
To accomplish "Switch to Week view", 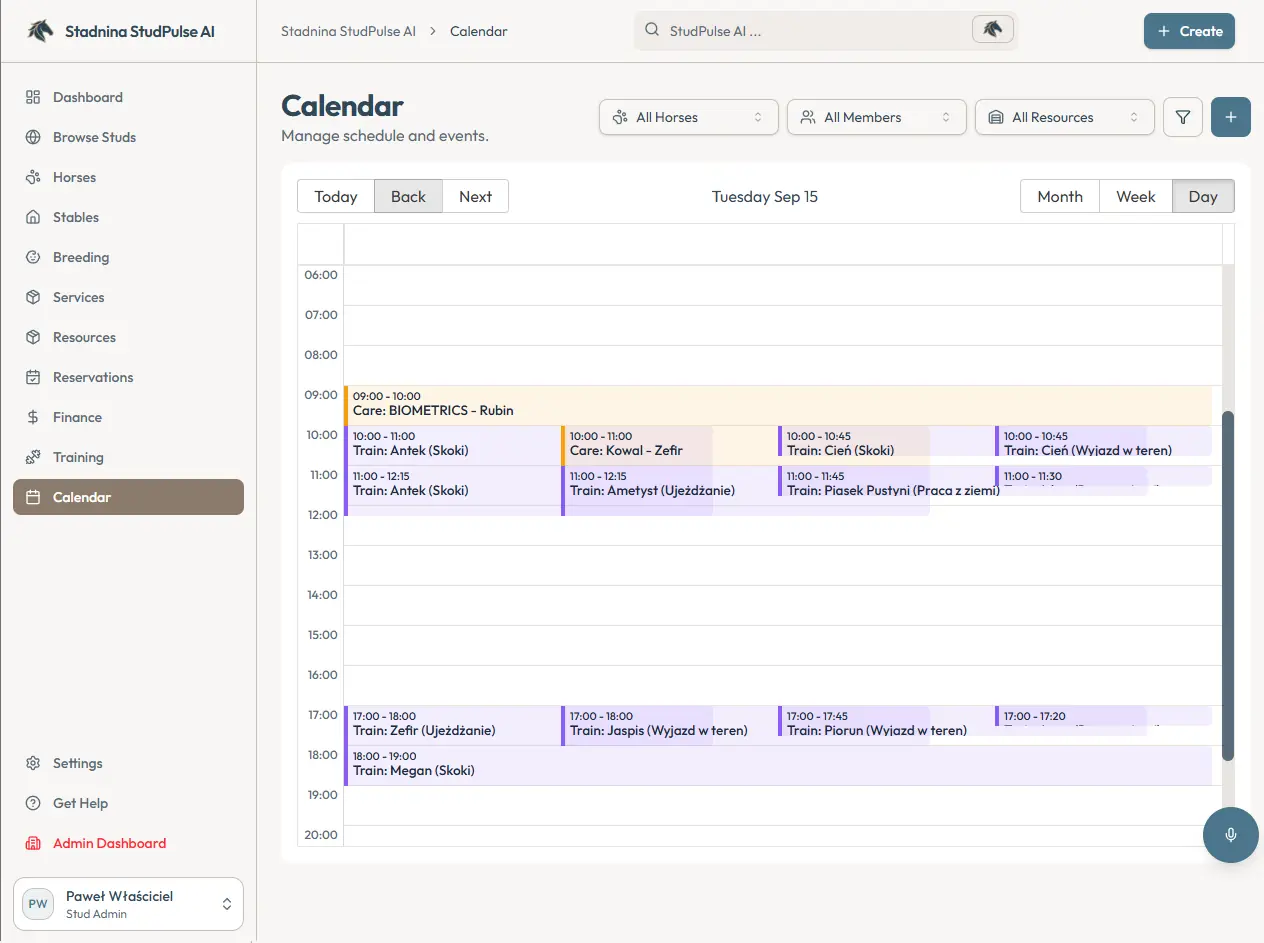I will pyautogui.click(x=1136, y=196).
